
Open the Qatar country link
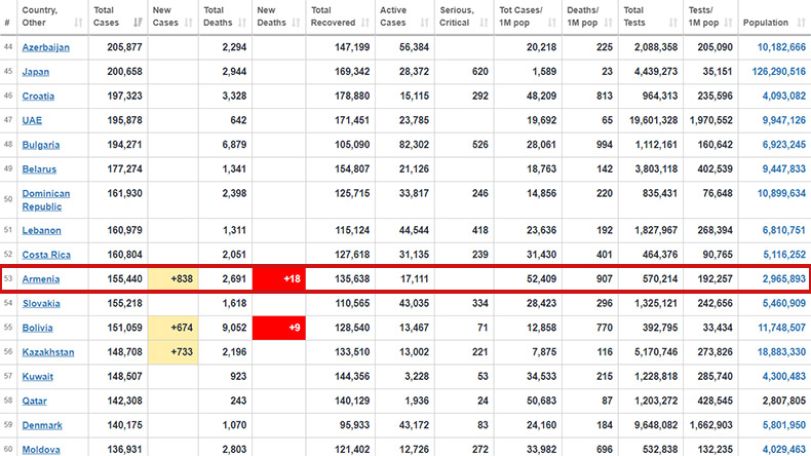[34, 401]
